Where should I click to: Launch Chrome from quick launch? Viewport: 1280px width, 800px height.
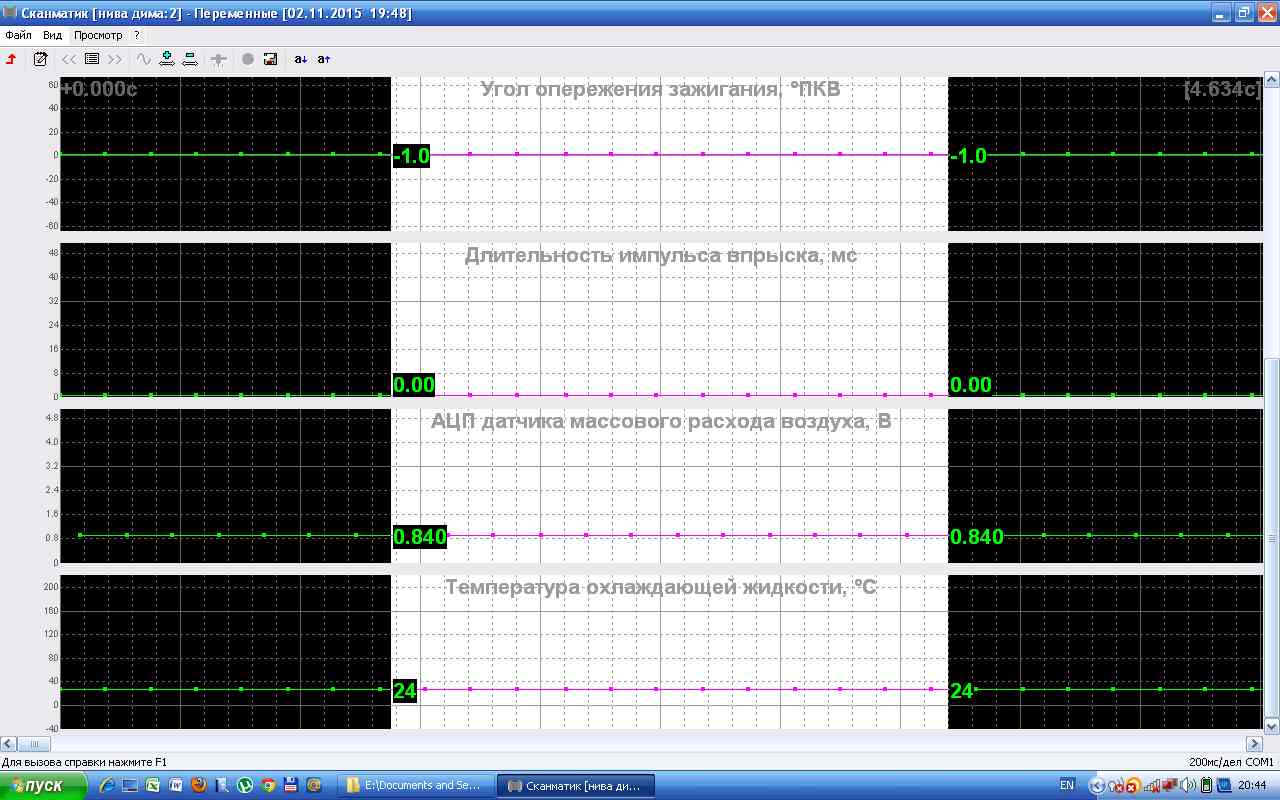pos(268,785)
